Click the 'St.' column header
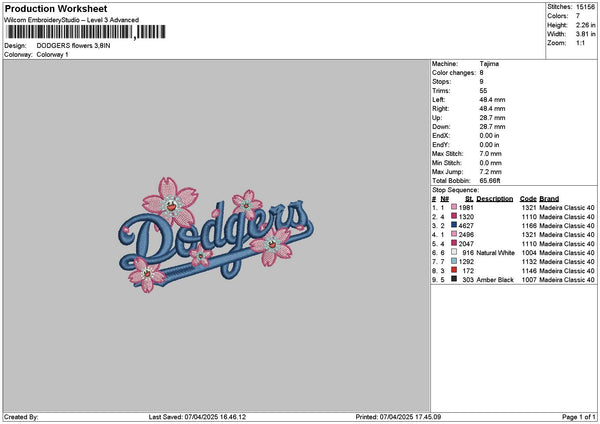The height and width of the screenshot is (424, 600). [x=469, y=199]
